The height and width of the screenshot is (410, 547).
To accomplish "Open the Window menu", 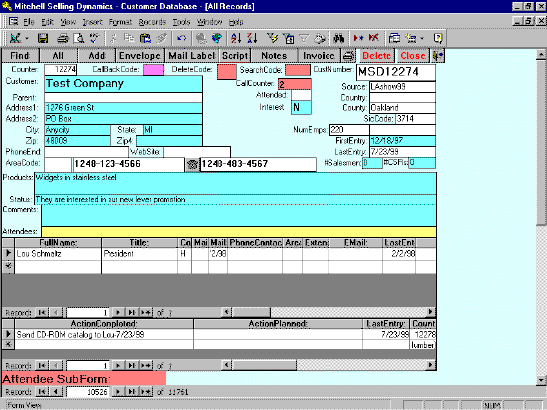I will (x=210, y=22).
